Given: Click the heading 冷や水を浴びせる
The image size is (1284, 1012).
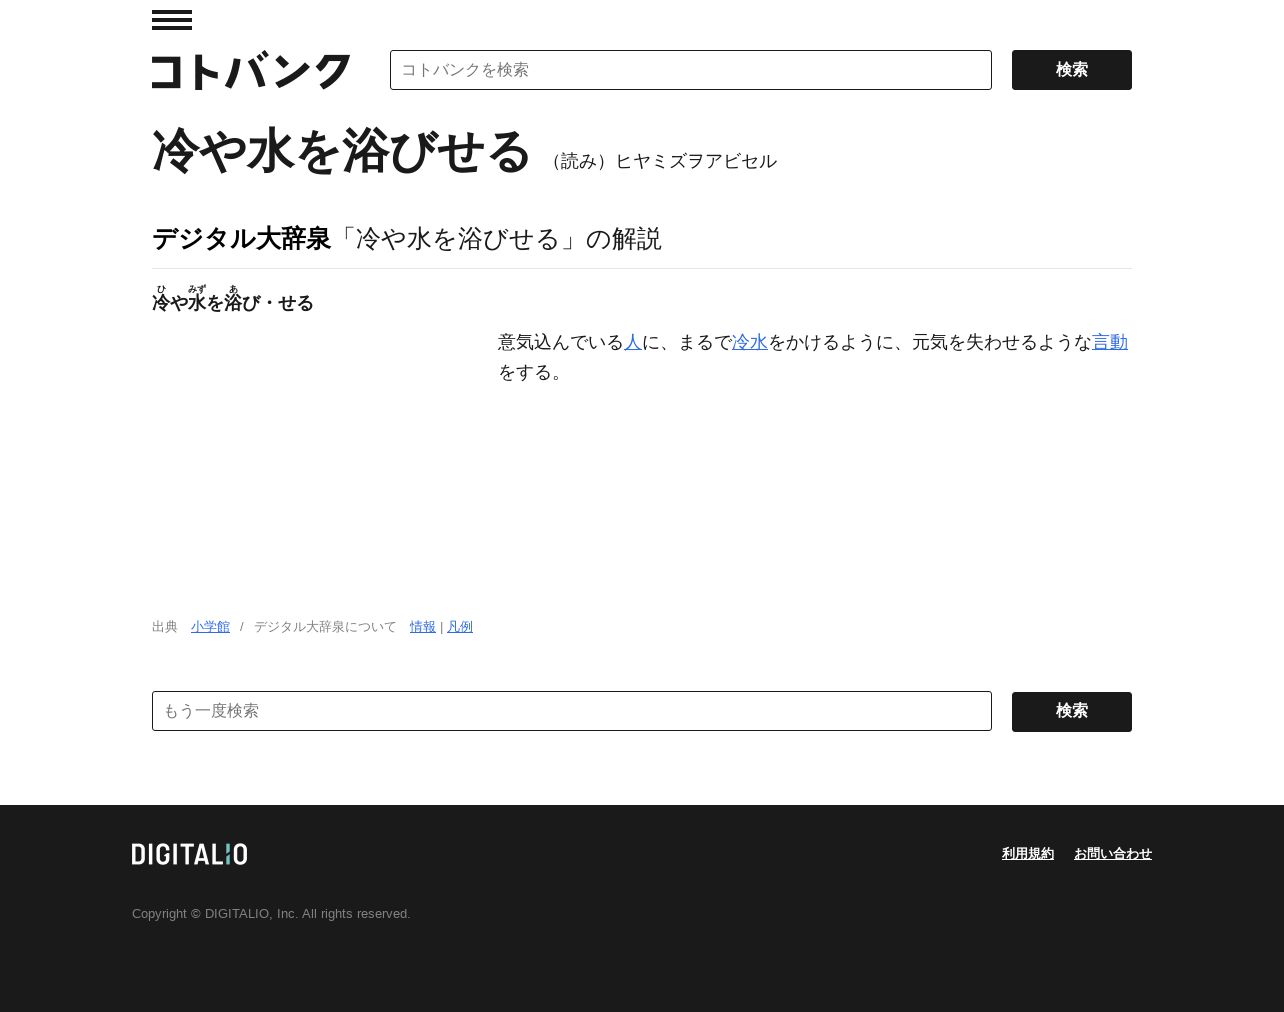Looking at the screenshot, I should [x=341, y=151].
